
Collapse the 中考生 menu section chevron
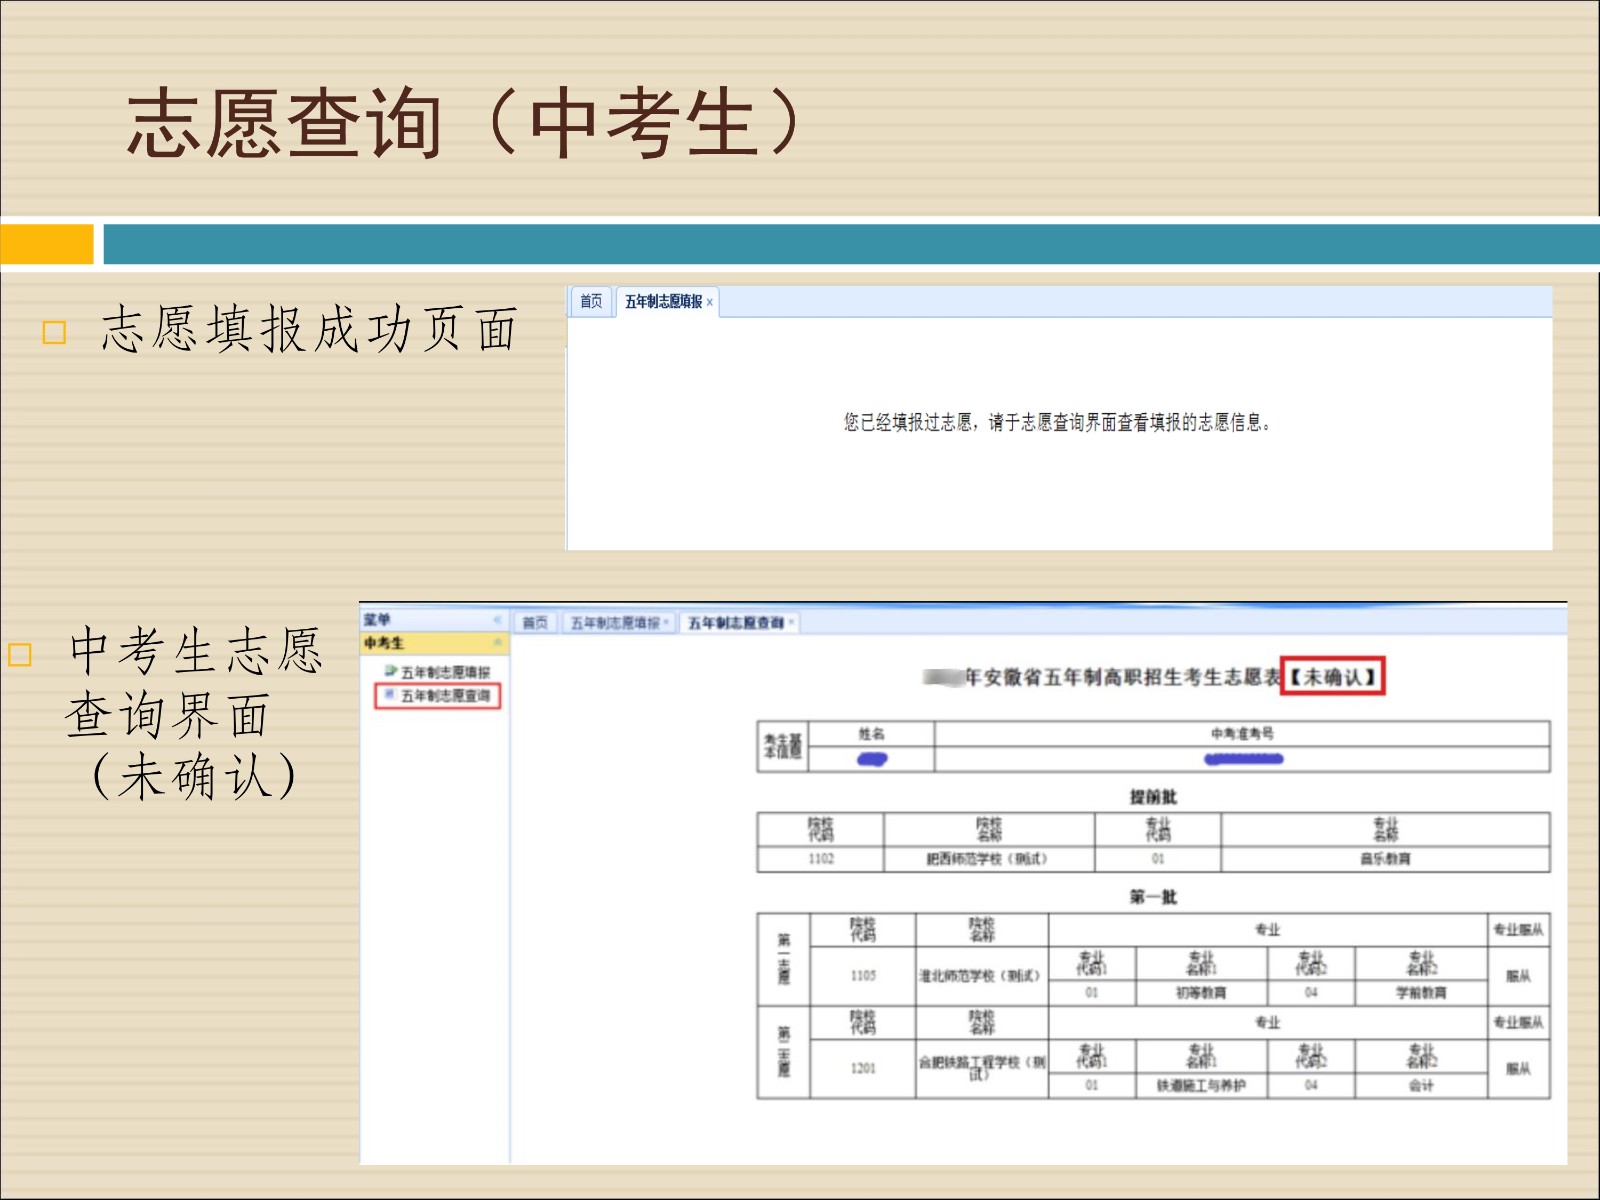pyautogui.click(x=497, y=643)
